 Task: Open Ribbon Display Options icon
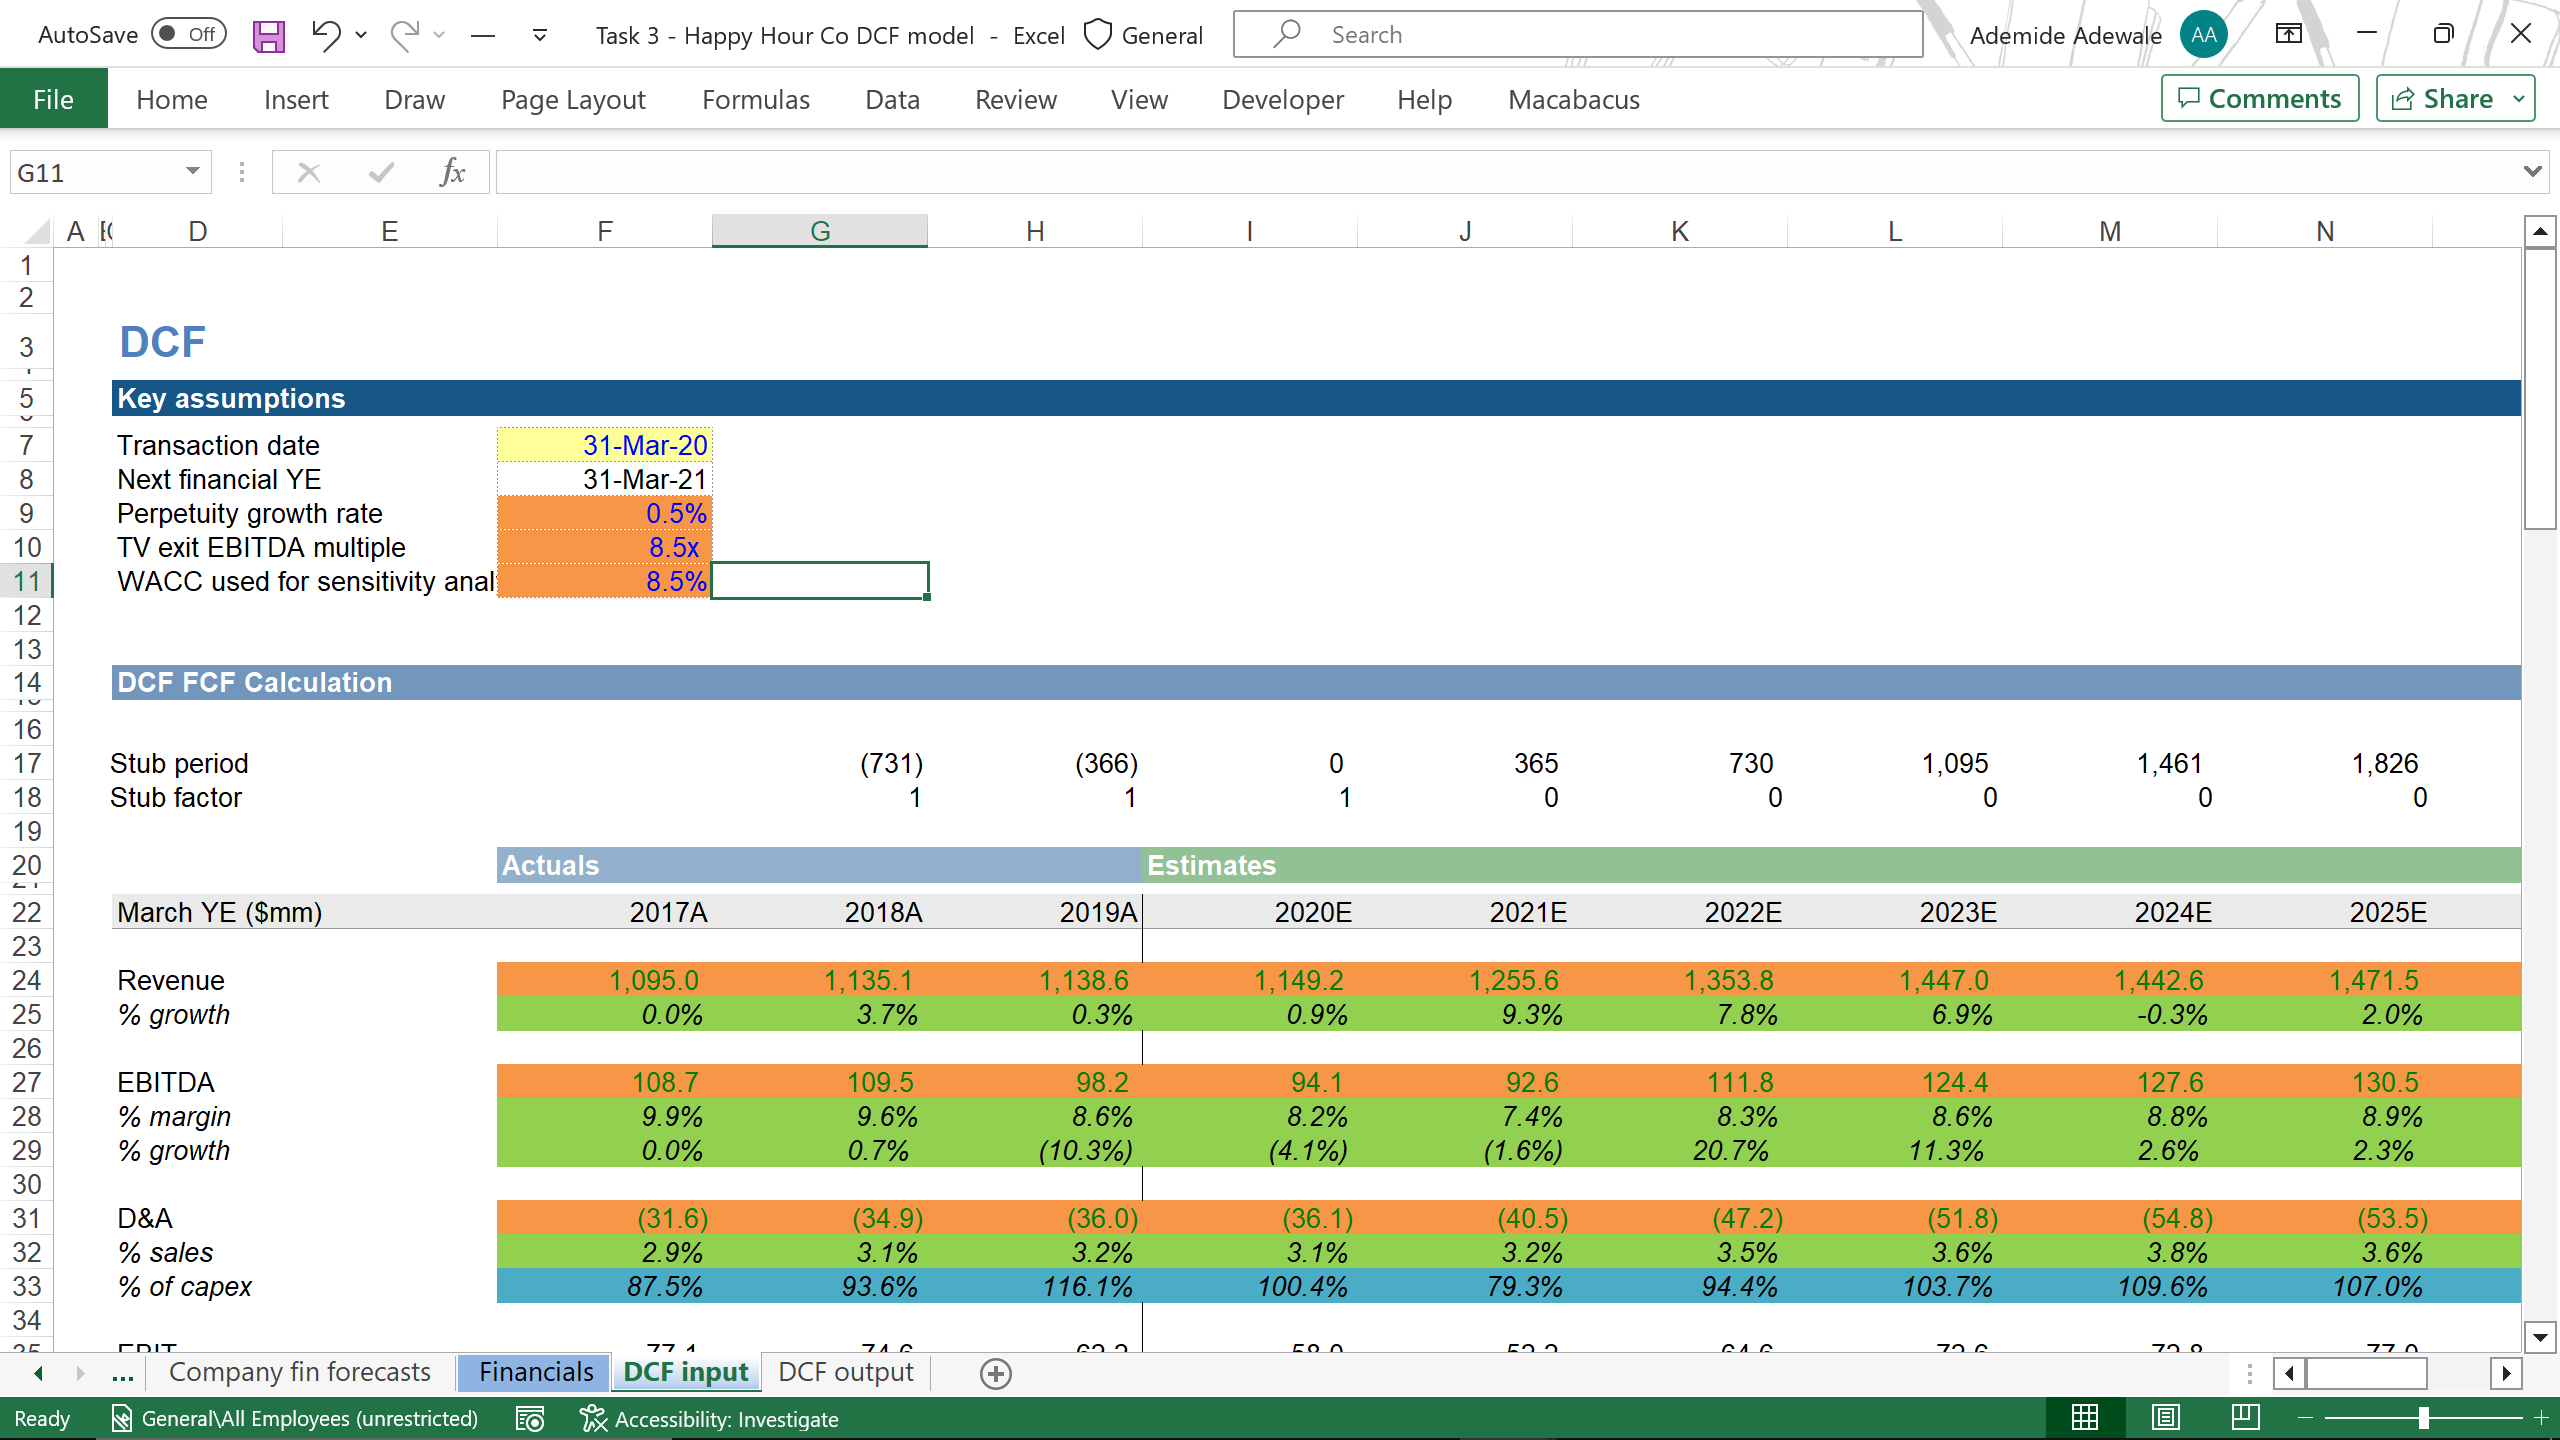coord(2288,35)
